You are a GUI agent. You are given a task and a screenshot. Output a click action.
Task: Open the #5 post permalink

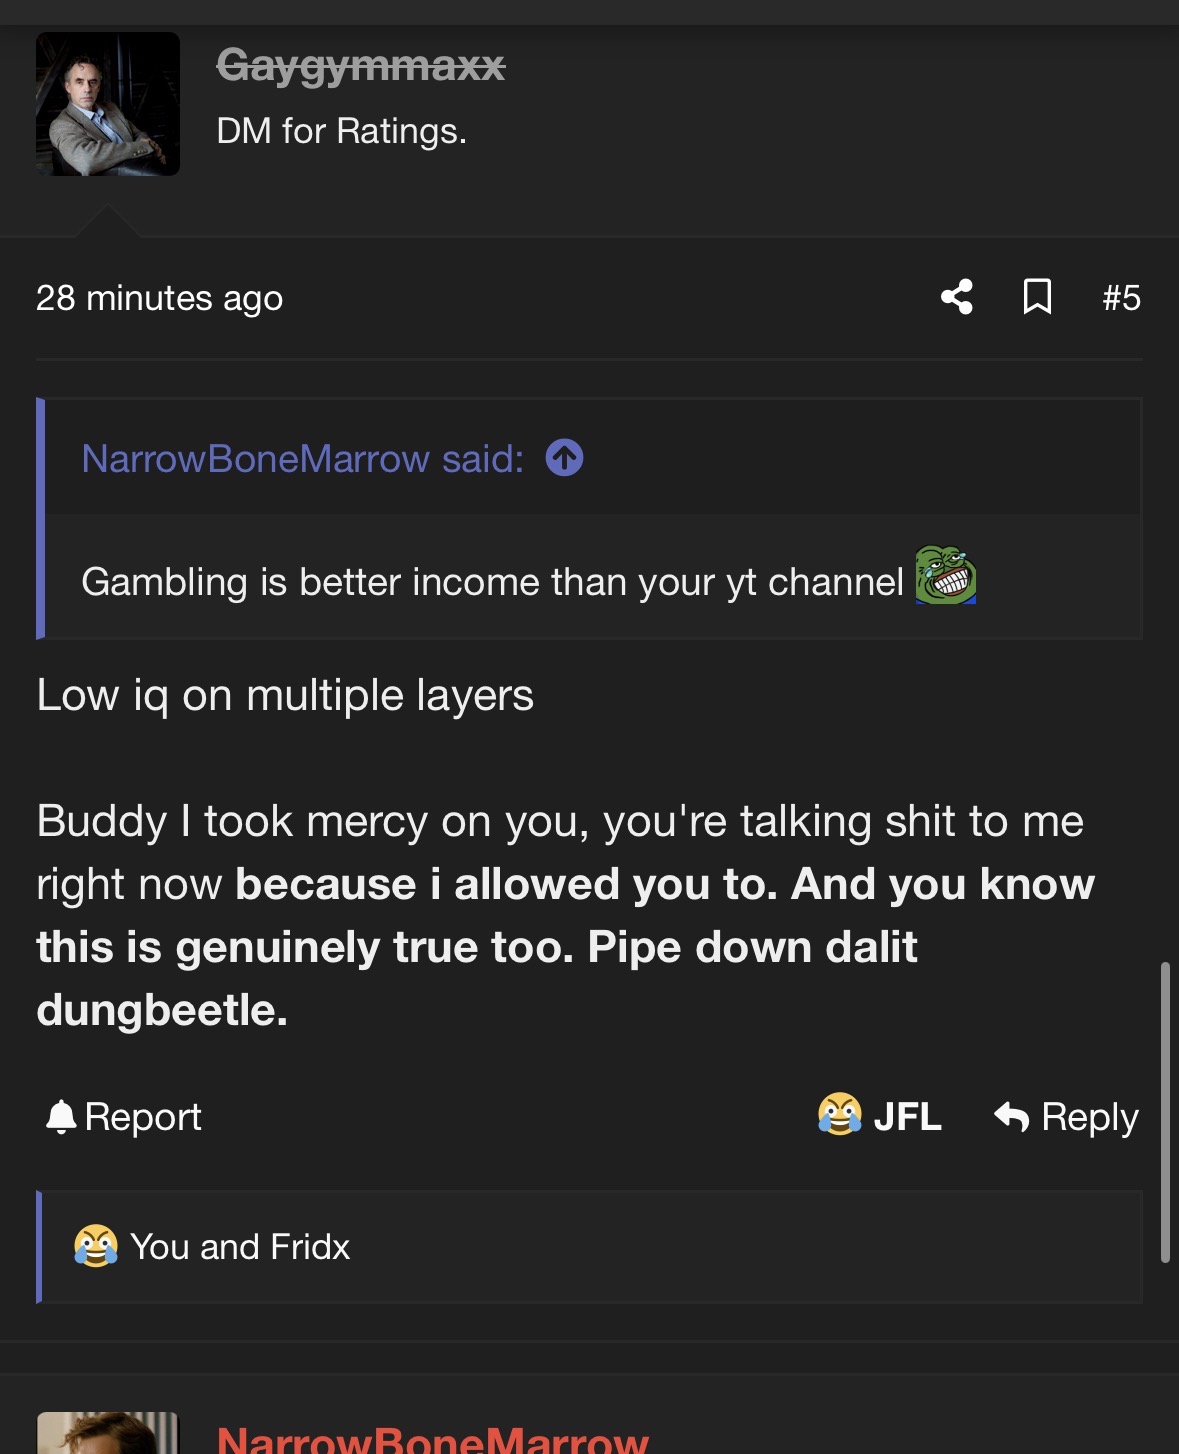click(x=1121, y=297)
